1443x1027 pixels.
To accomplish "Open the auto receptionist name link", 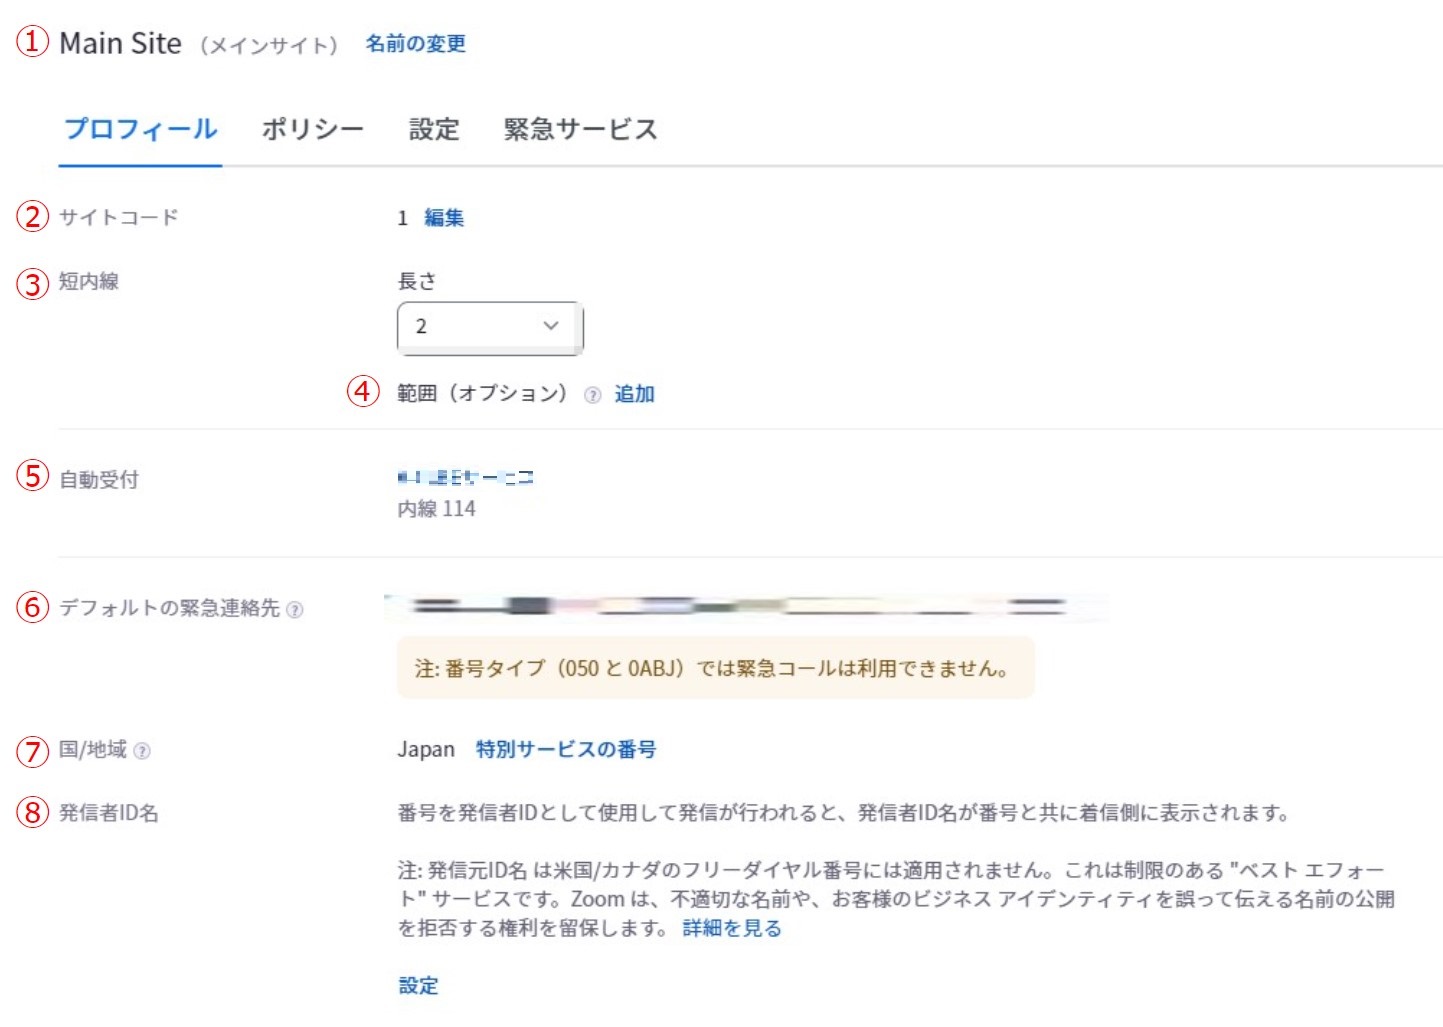I will click(465, 478).
